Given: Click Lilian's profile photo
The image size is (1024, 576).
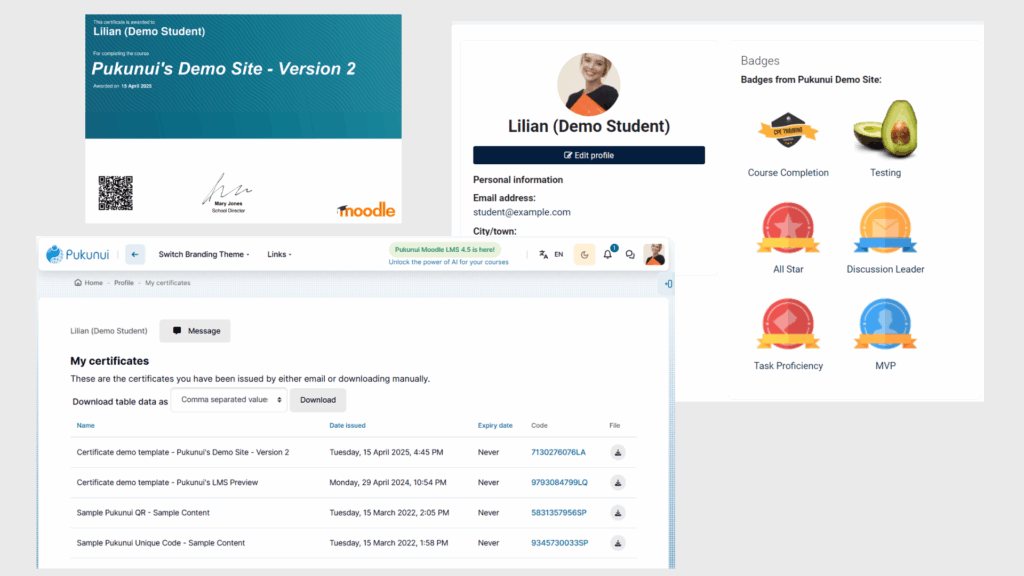Looking at the screenshot, I should point(588,84).
